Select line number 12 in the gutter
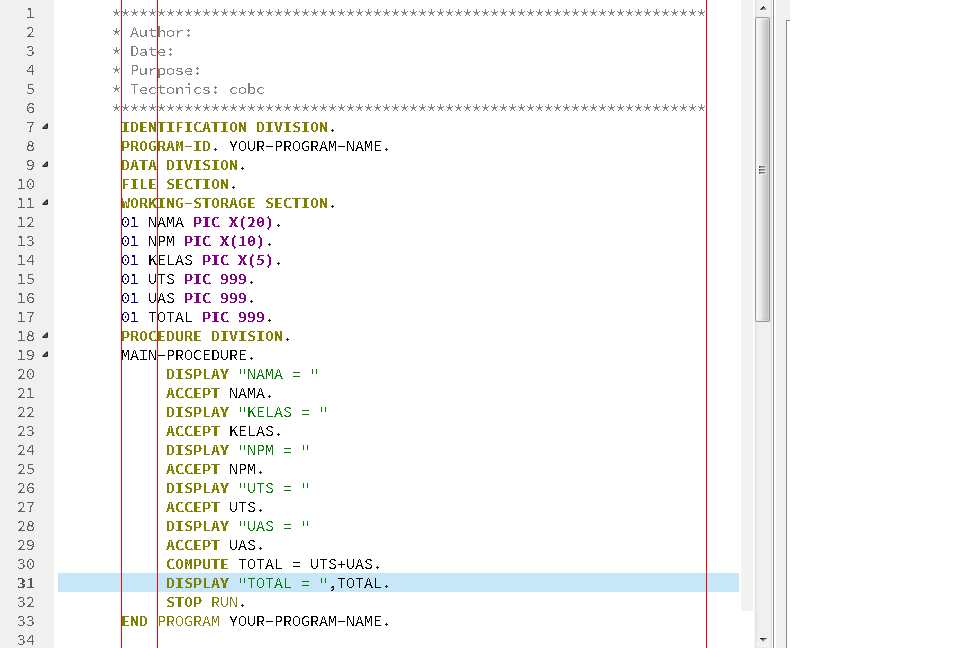The width and height of the screenshot is (960, 648). 25,222
